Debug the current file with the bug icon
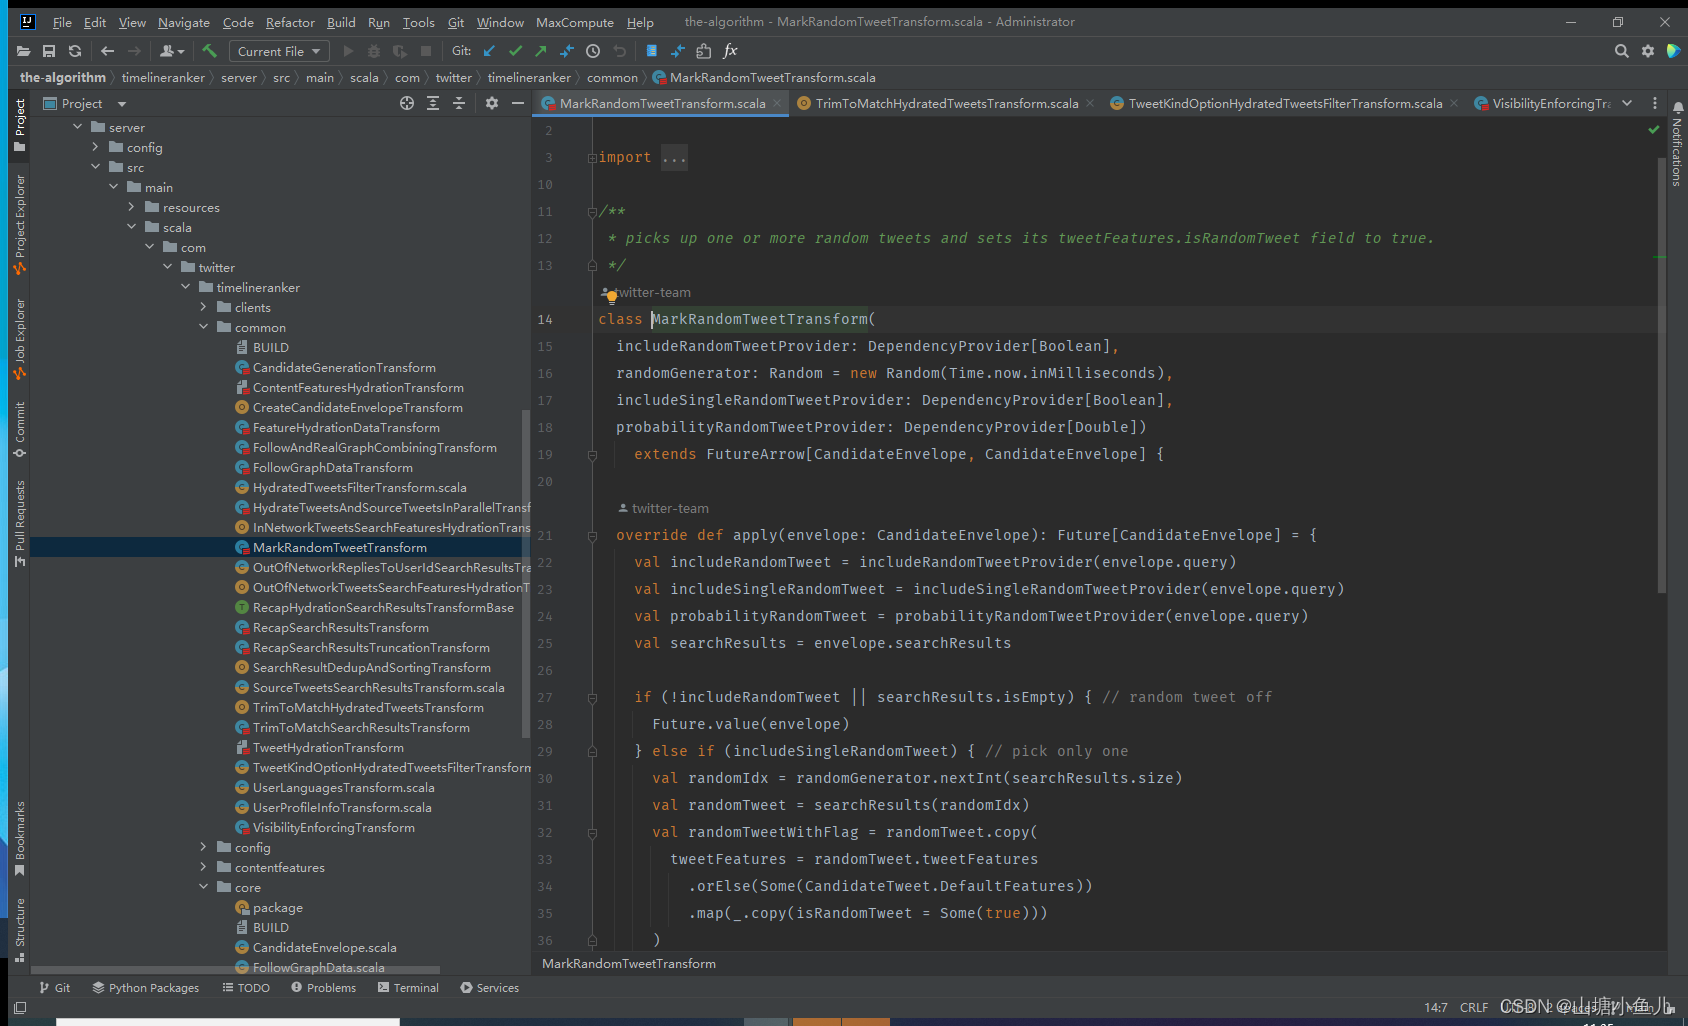This screenshot has height=1026, width=1688. click(374, 51)
